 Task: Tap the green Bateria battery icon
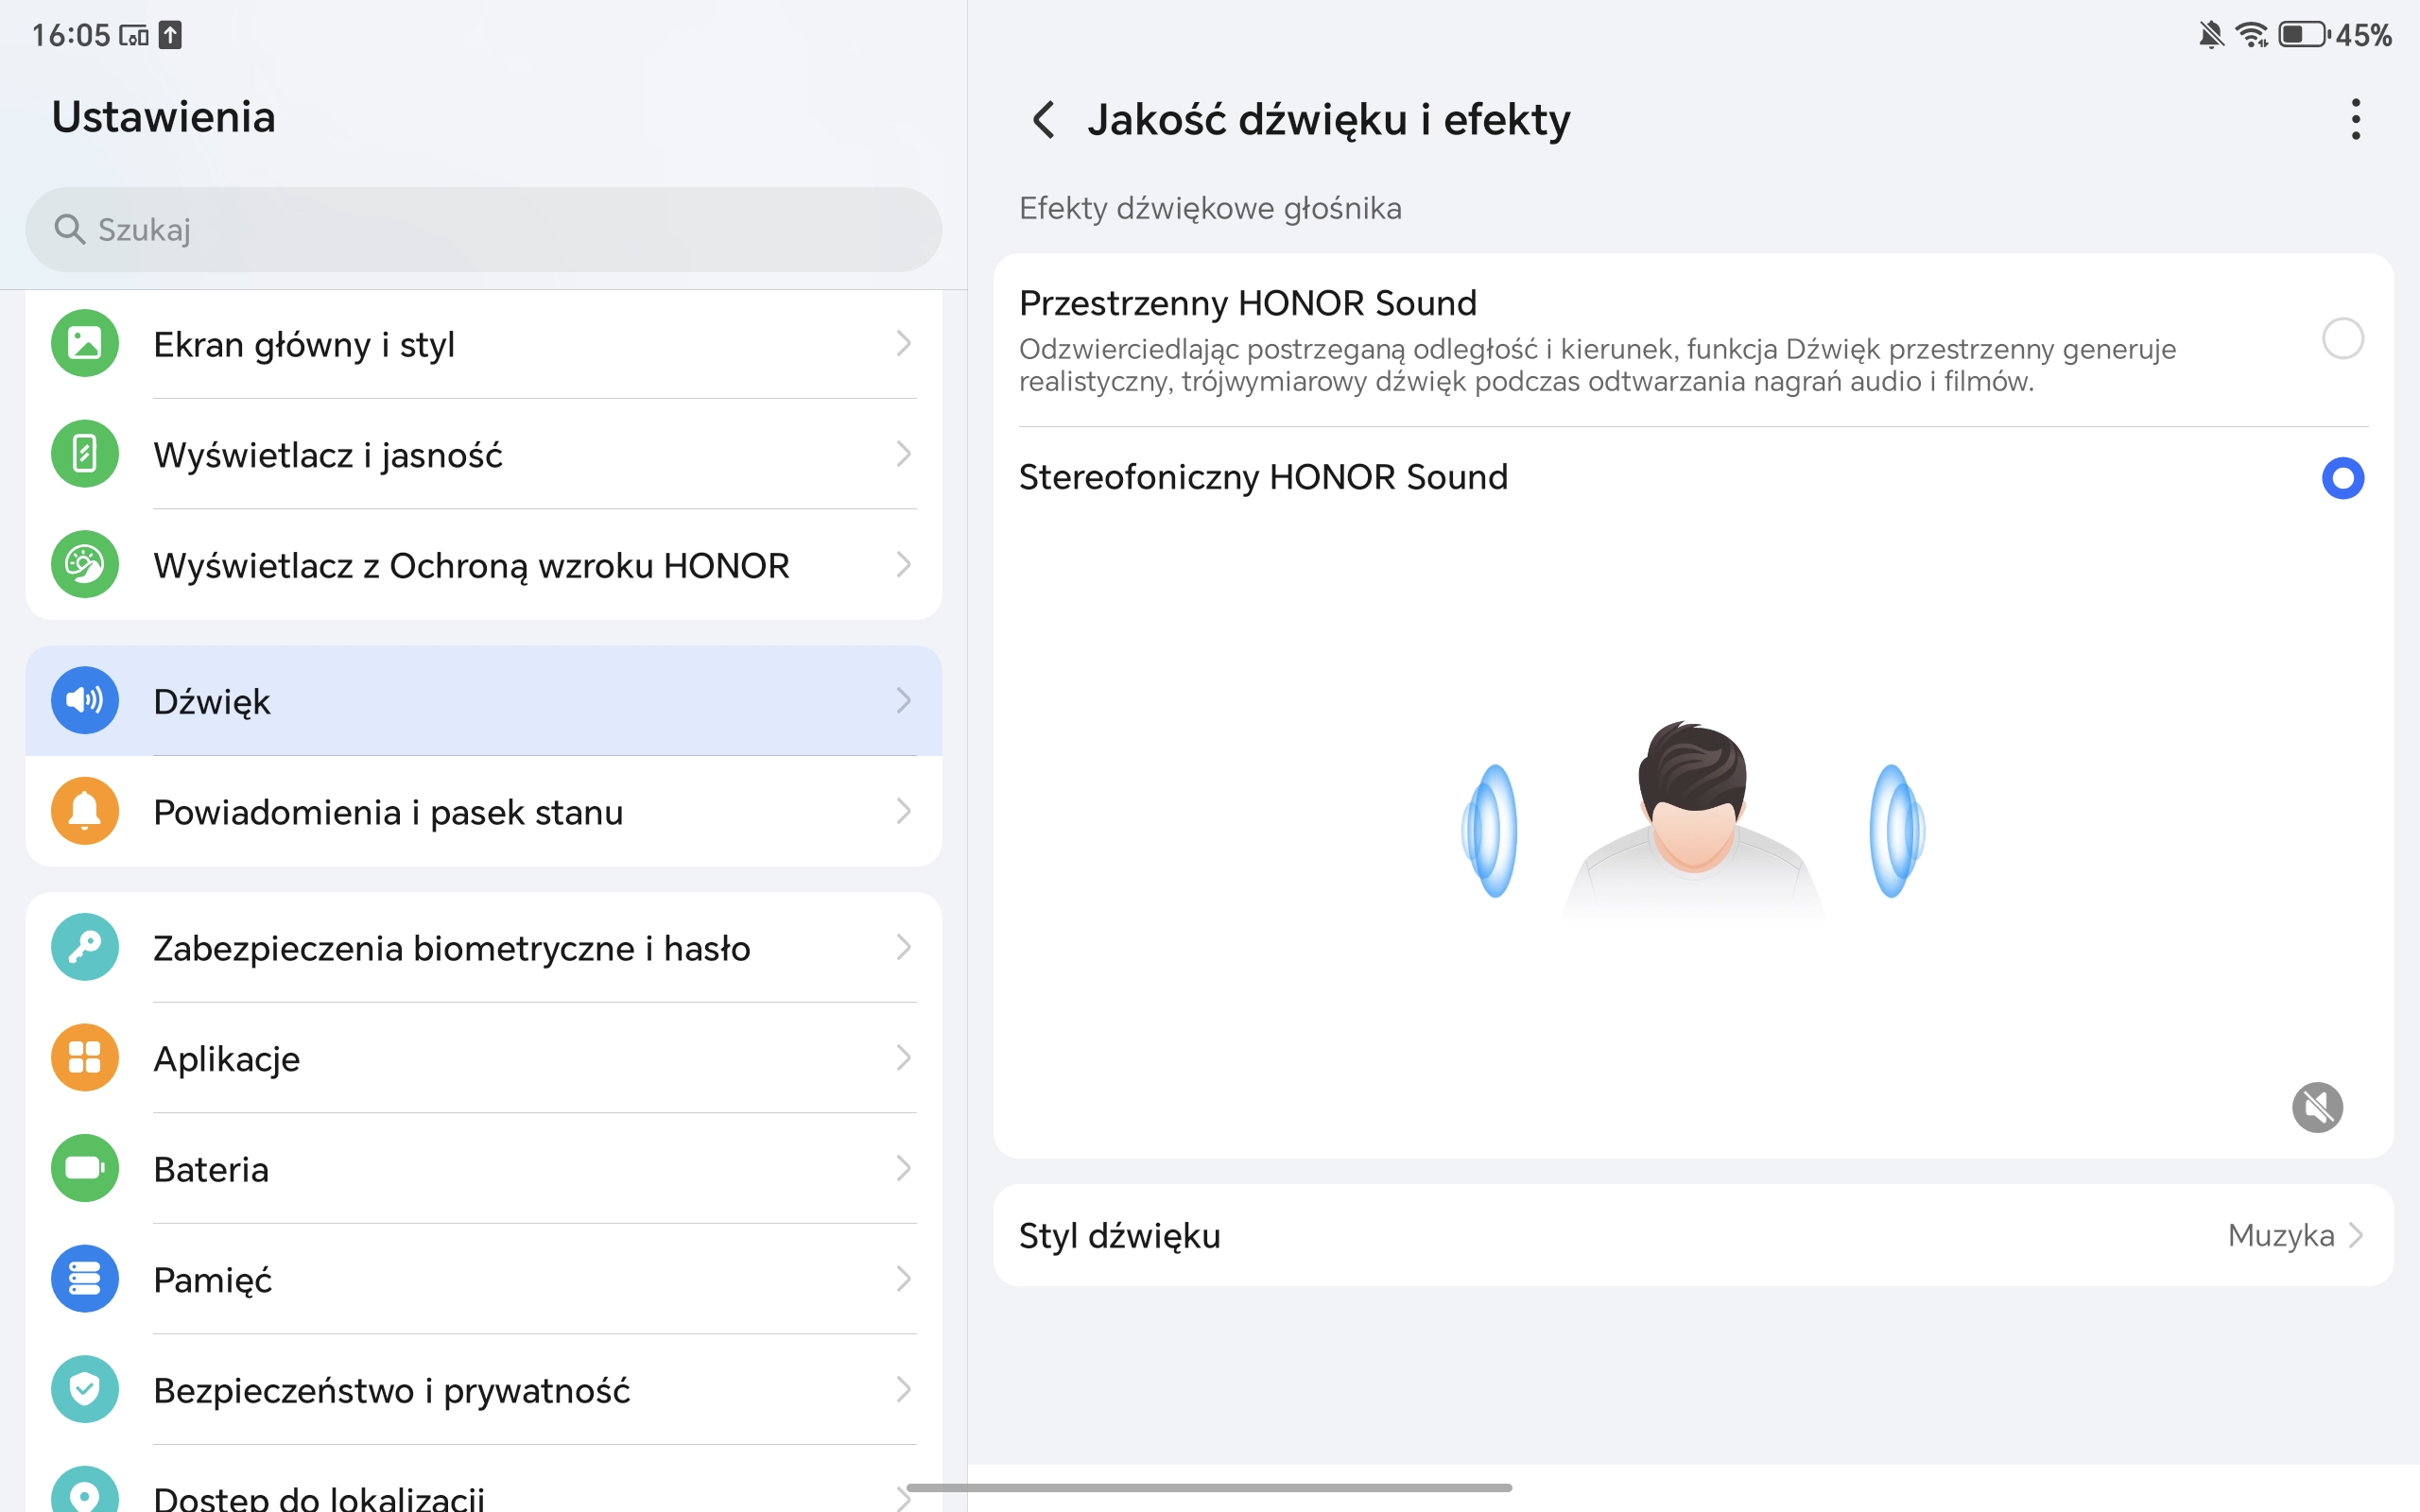(85, 1168)
